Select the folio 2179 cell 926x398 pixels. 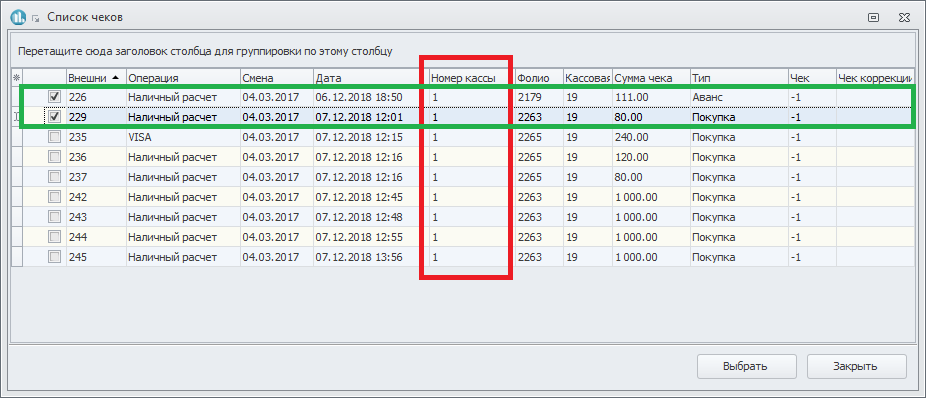pos(539,97)
